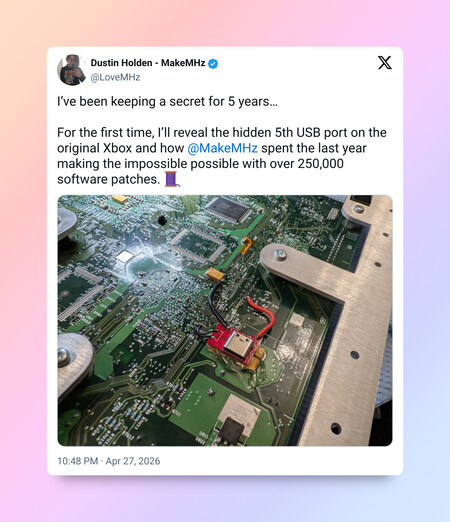450x522 pixels.
Task: Click the Apr 27, 2026 date
Action: [x=133, y=461]
